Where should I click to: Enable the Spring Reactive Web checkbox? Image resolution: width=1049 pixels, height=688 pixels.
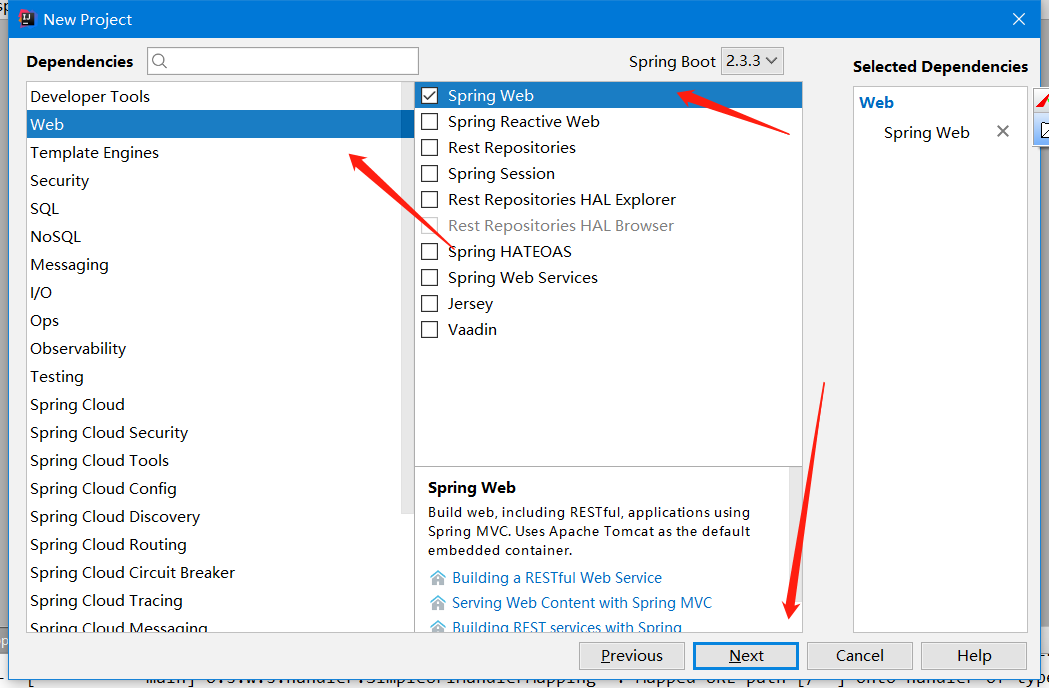click(x=430, y=122)
